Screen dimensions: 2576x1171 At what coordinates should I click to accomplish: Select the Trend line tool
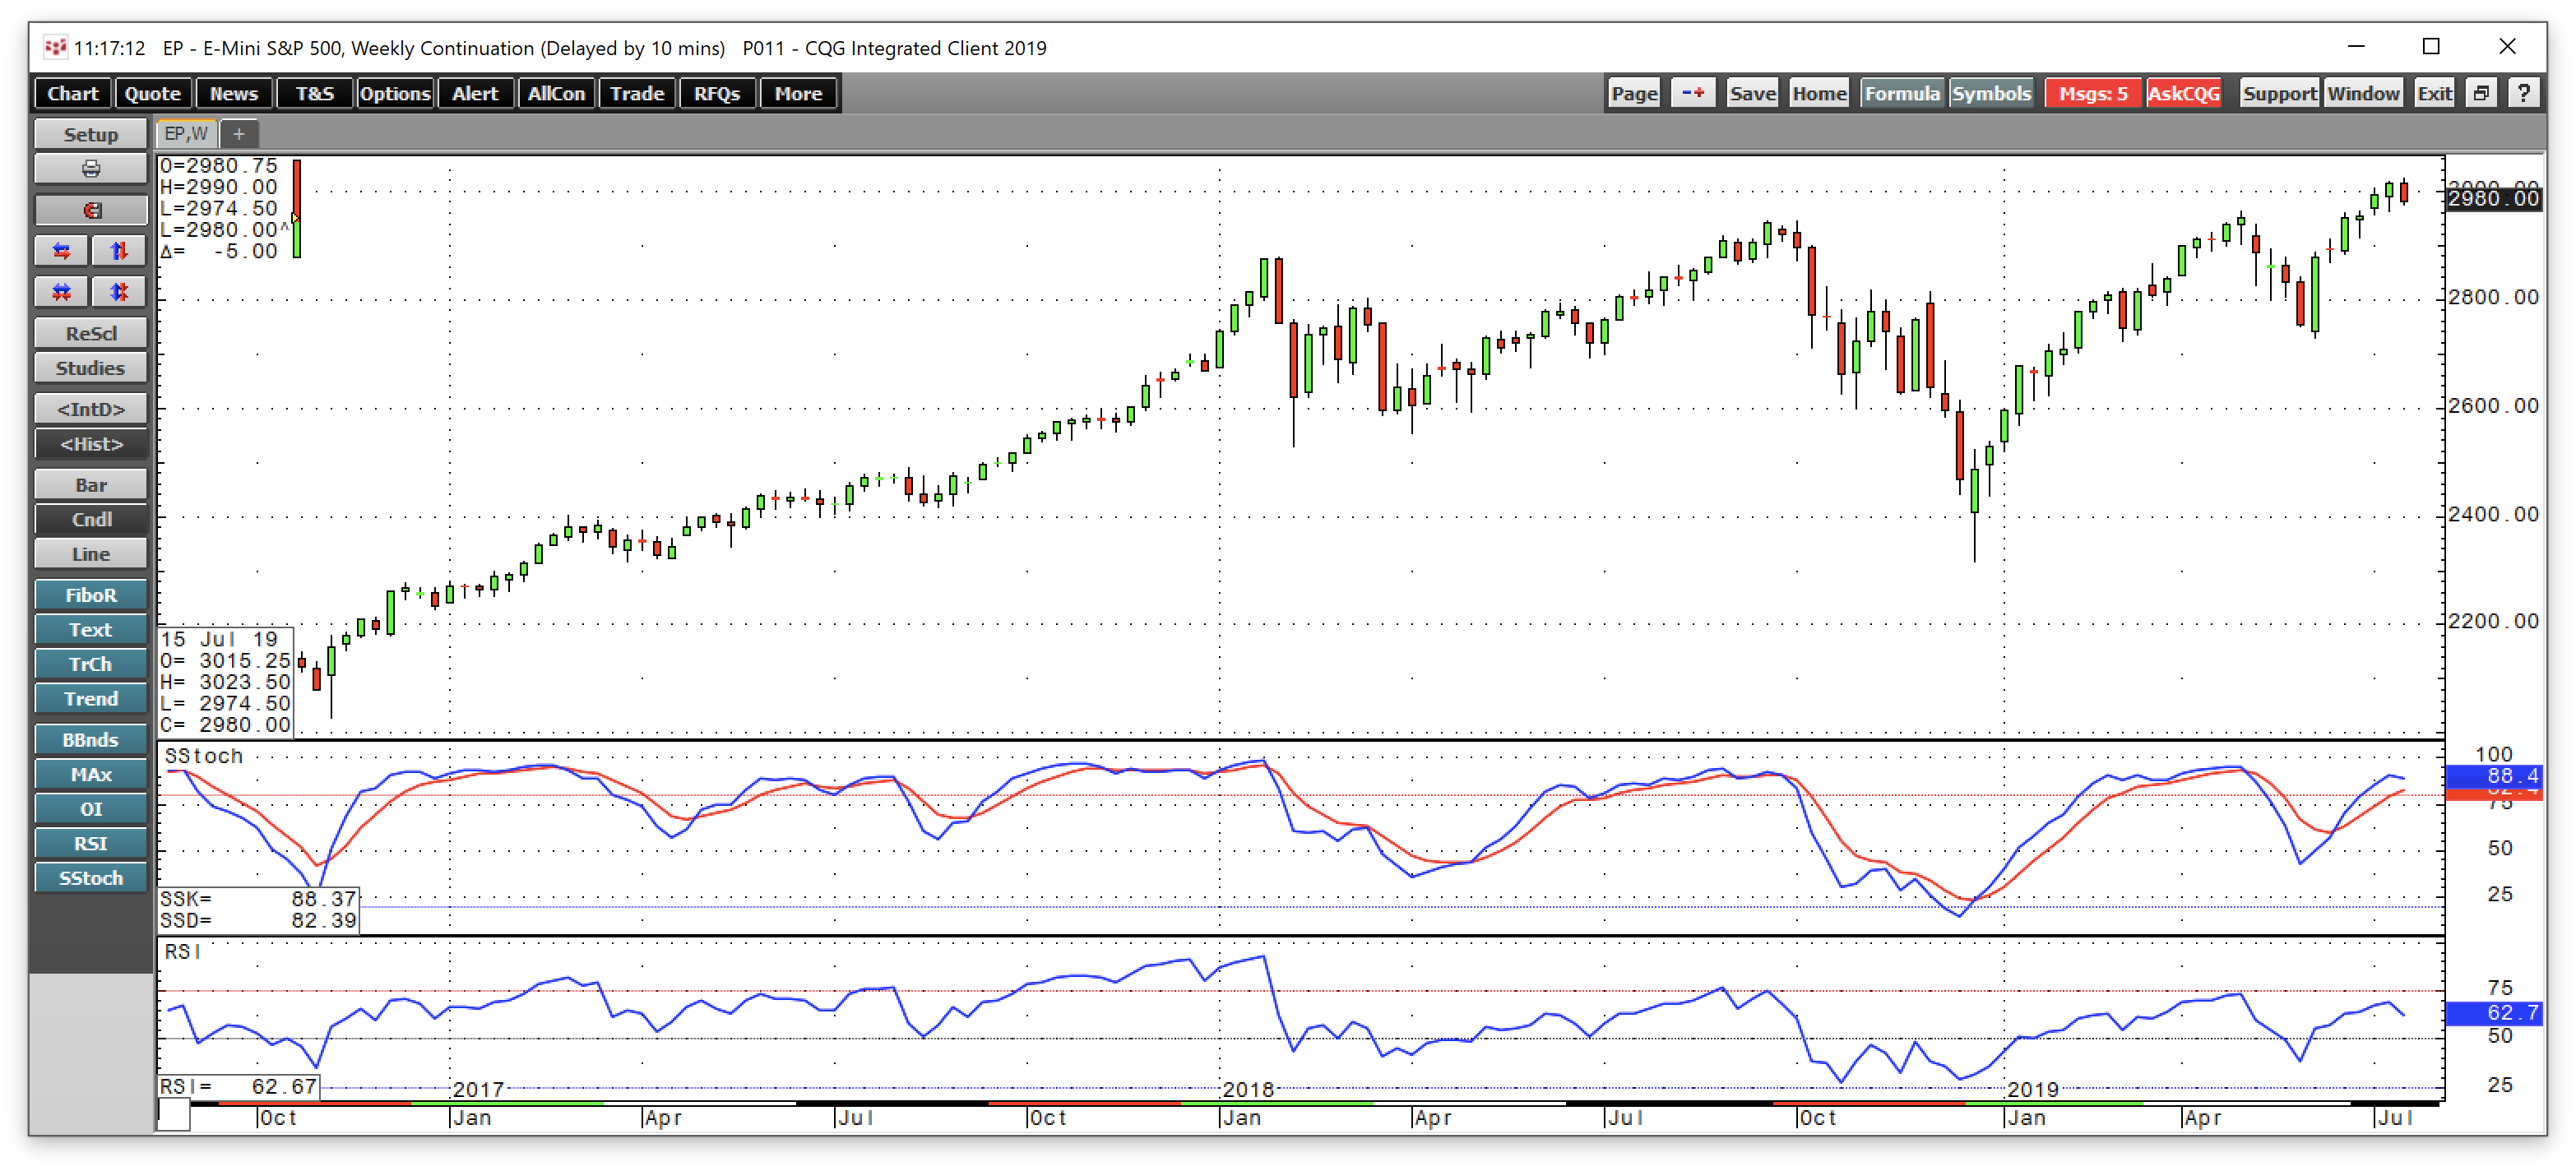[91, 699]
